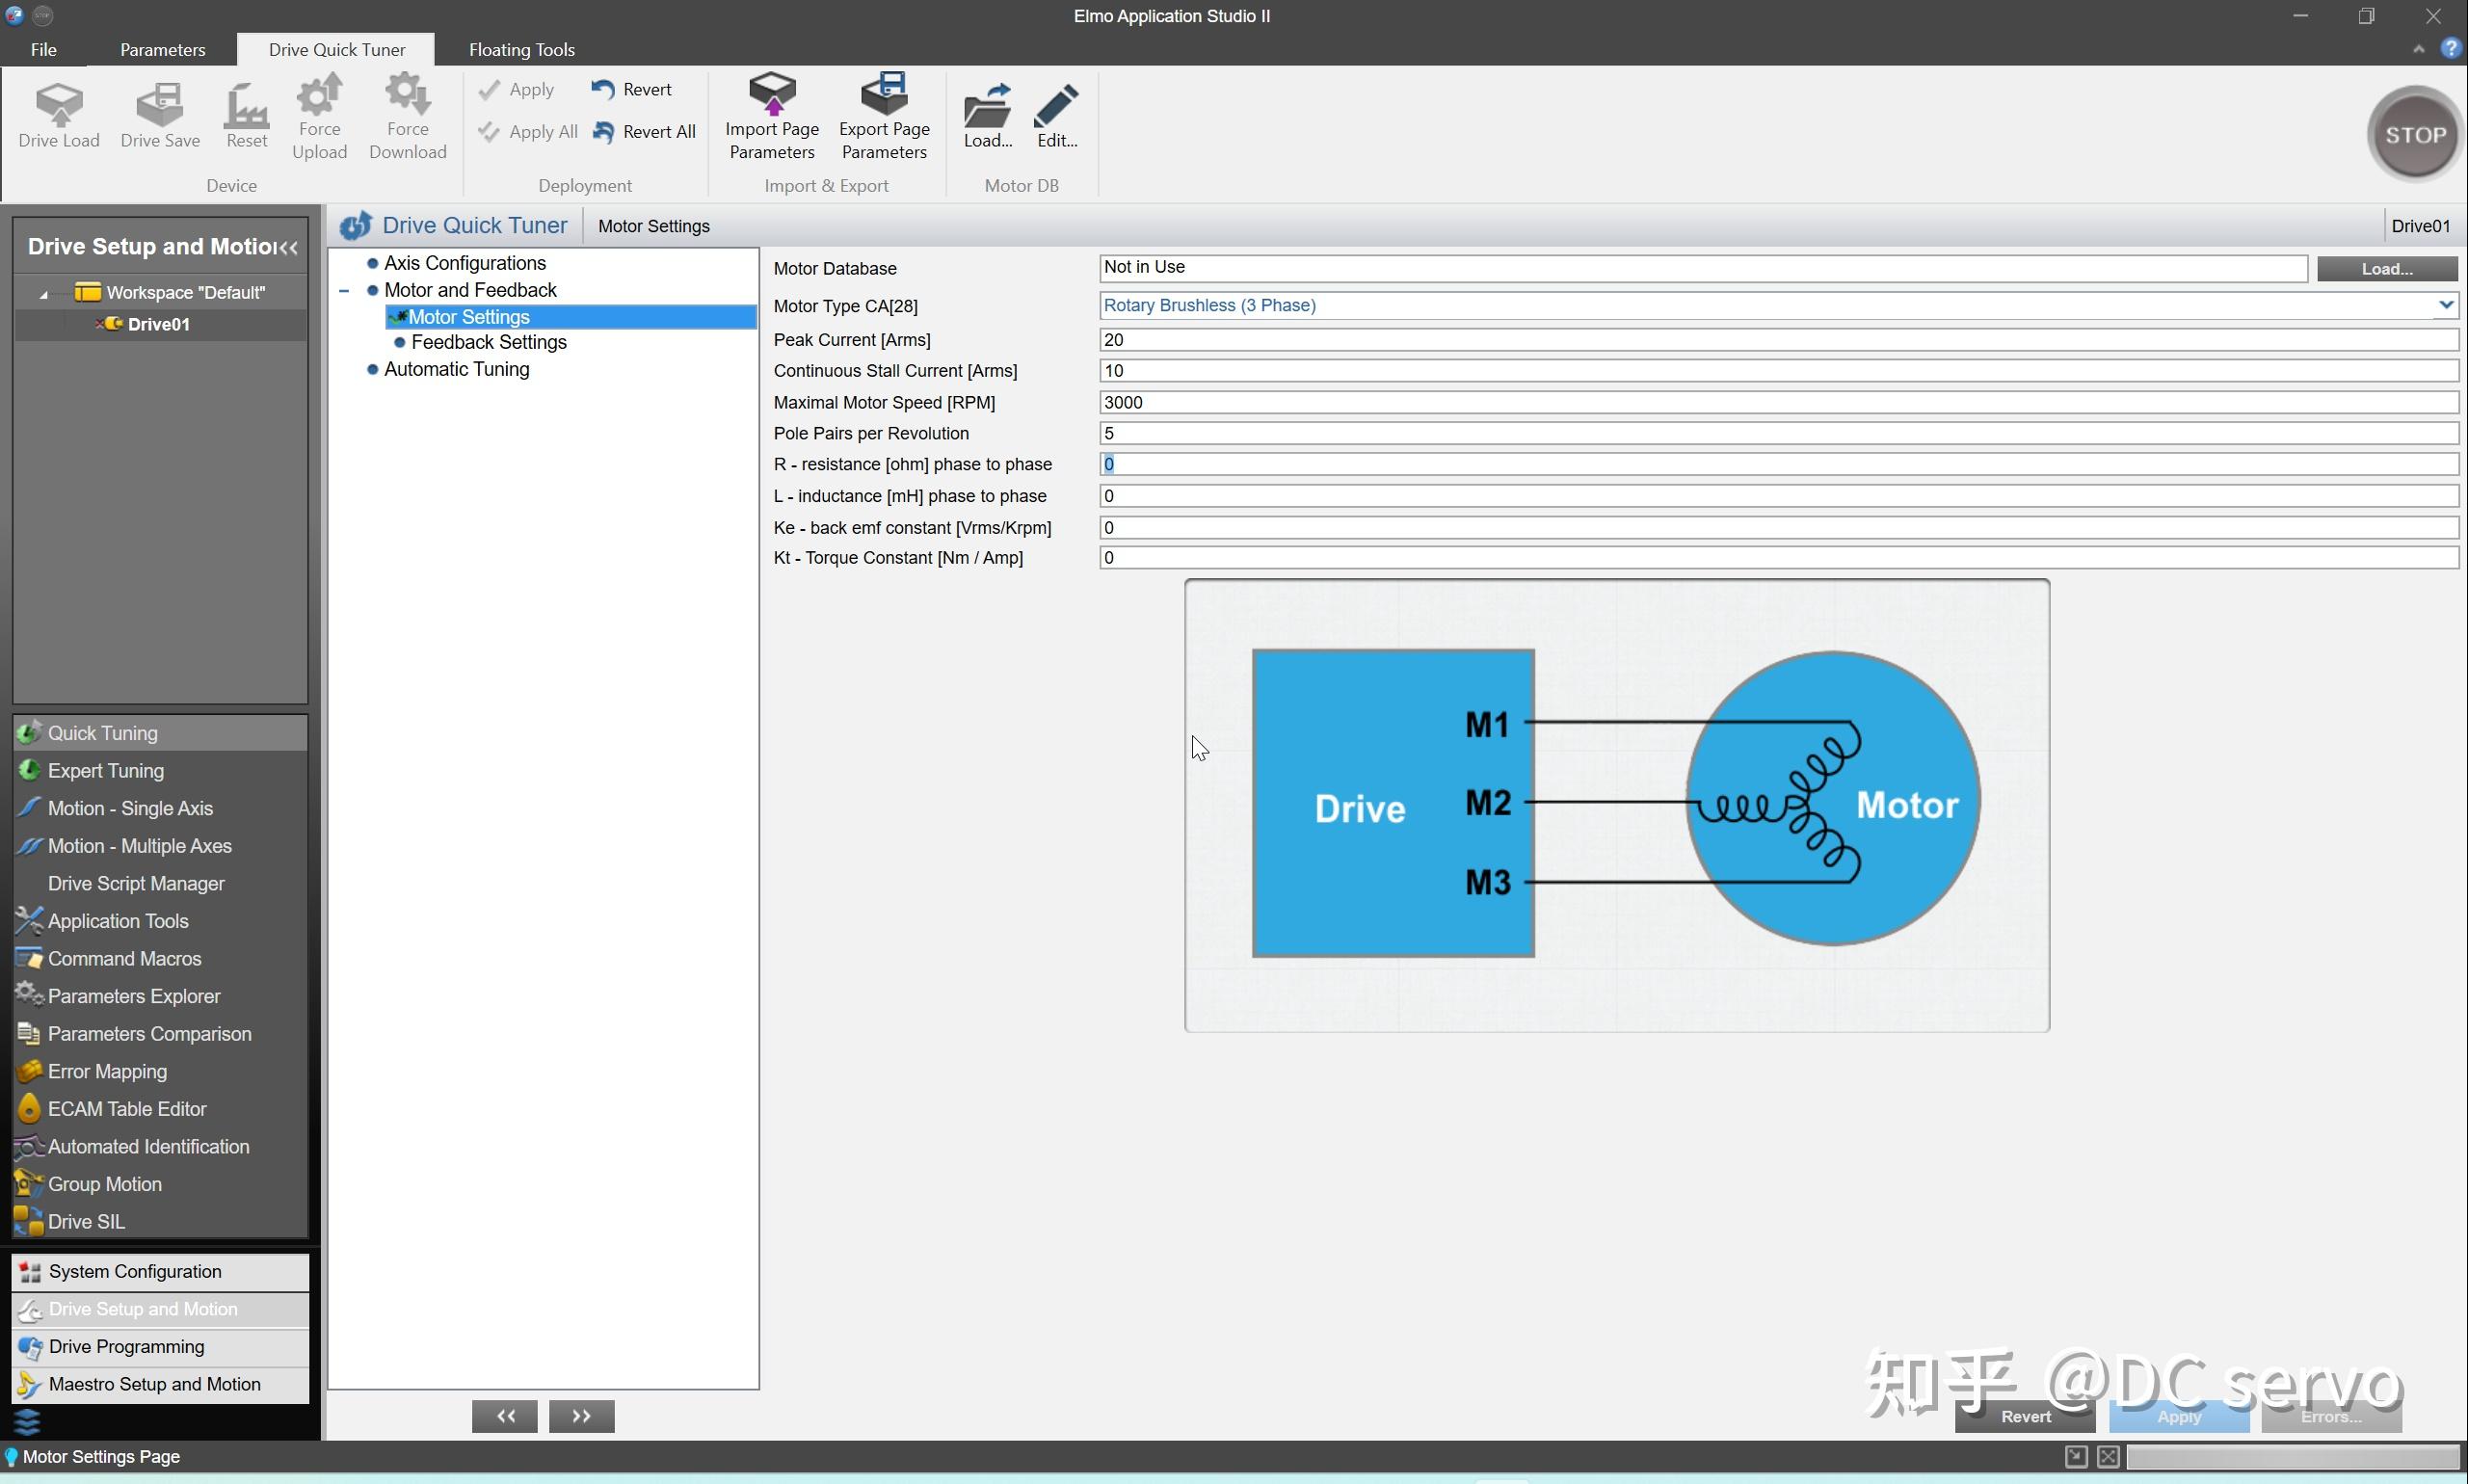Open Motor DB Load icon
Viewport: 2468px width, 1484px height.
987,107
